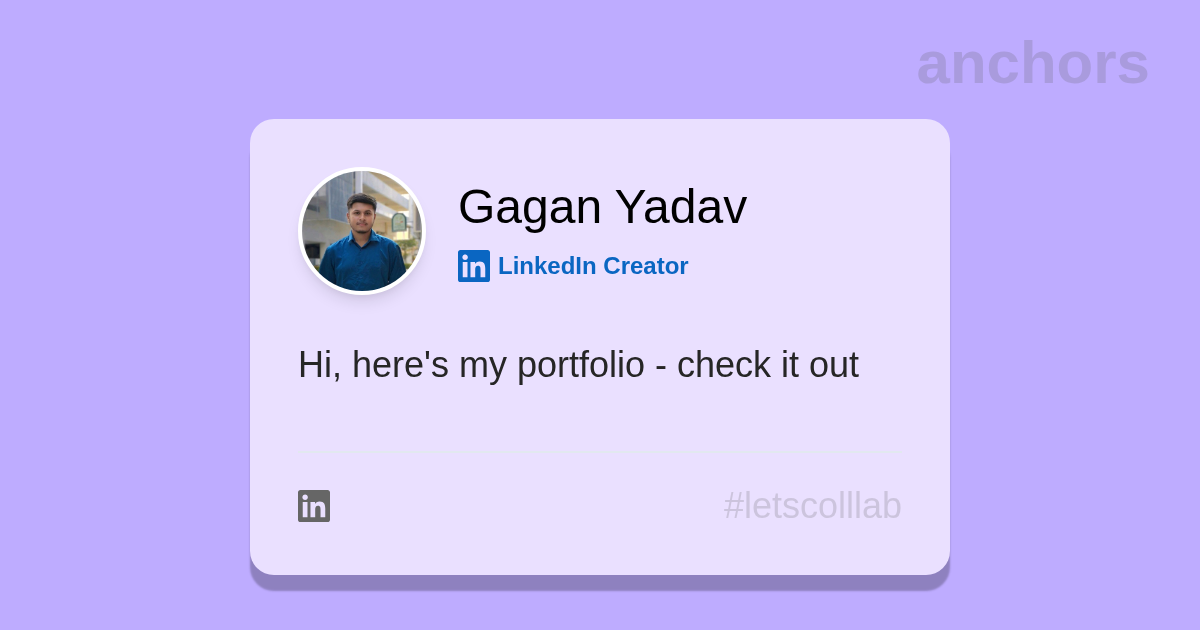Click the word "LinkedIn" in the Creator label

tap(546, 266)
